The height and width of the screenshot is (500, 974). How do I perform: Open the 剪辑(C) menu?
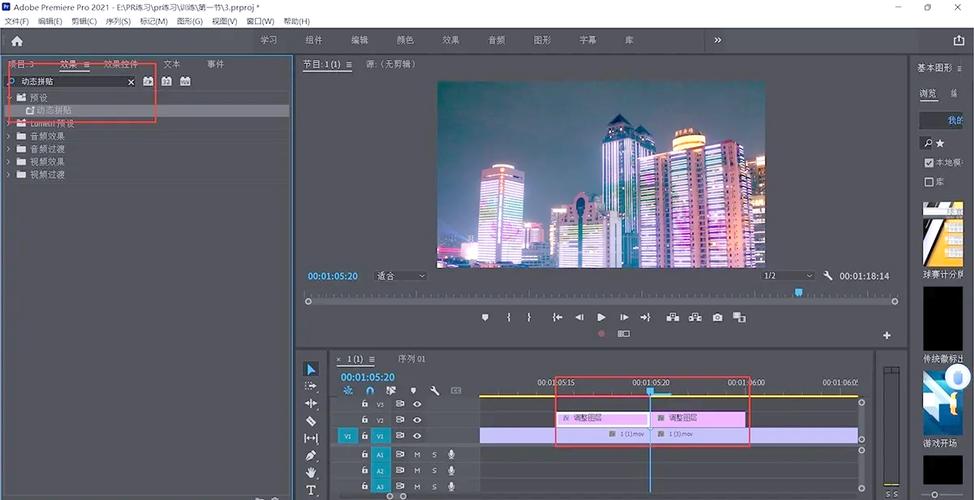(x=84, y=21)
